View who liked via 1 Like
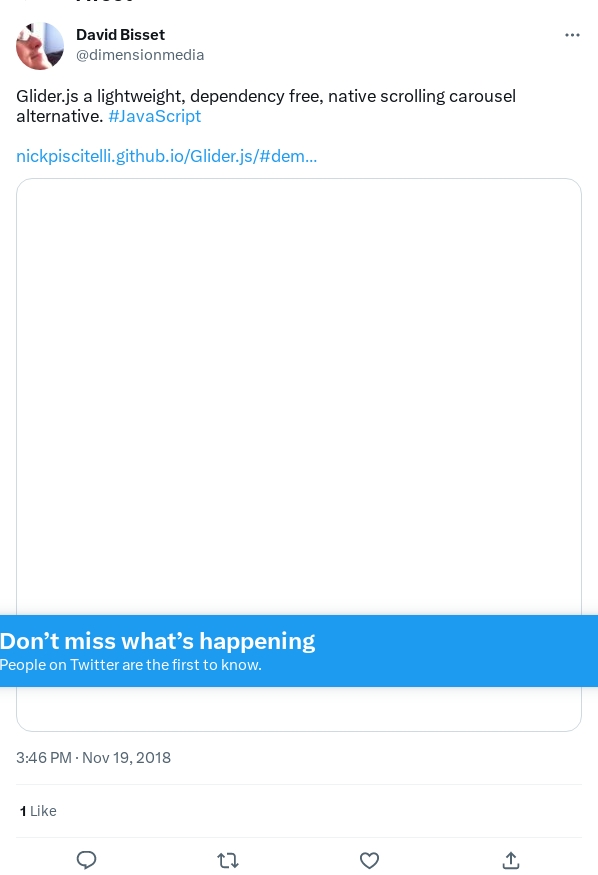Screen dimensions: 598x875 38,811
